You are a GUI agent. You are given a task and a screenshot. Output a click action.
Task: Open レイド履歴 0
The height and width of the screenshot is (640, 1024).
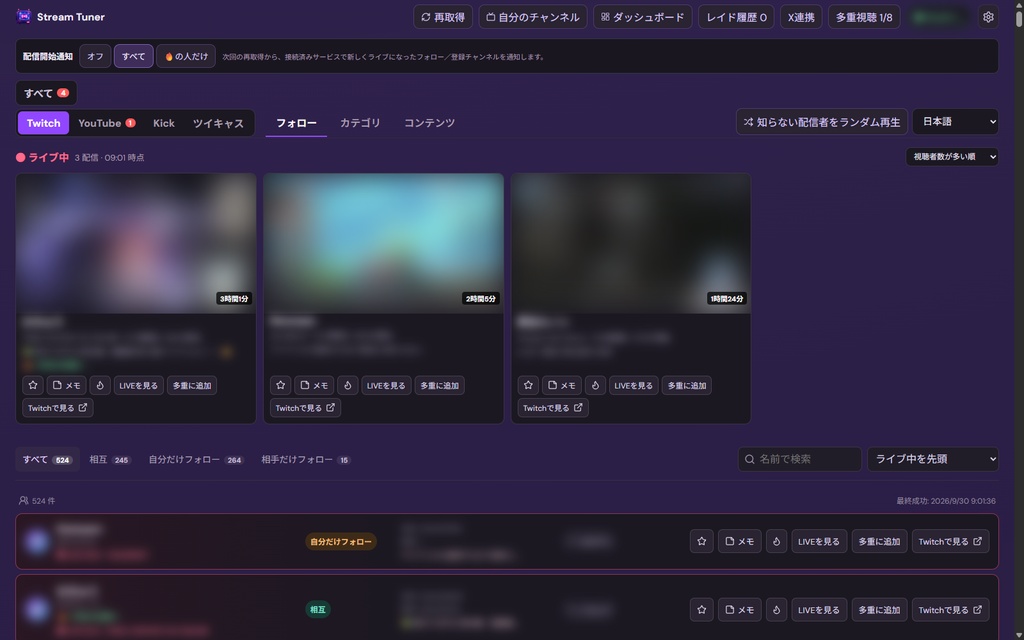click(736, 17)
